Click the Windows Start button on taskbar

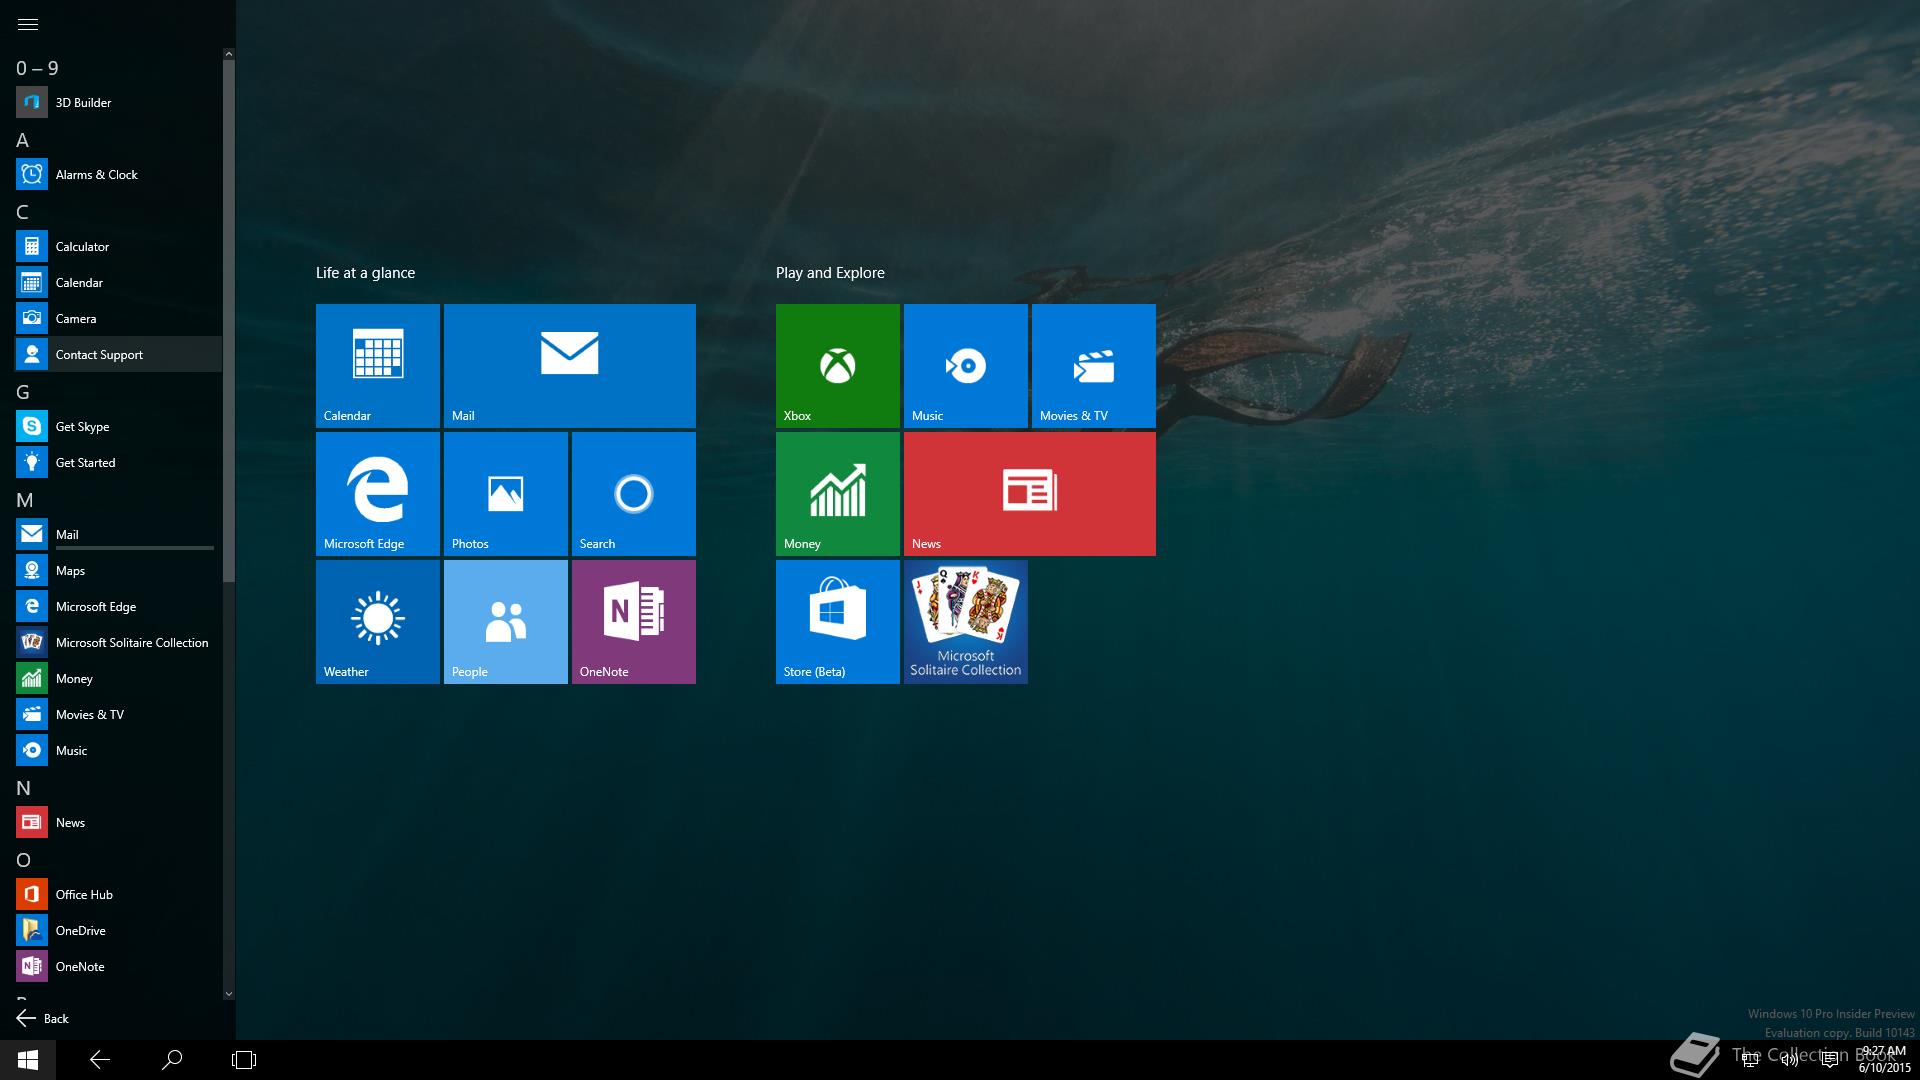pos(28,1060)
